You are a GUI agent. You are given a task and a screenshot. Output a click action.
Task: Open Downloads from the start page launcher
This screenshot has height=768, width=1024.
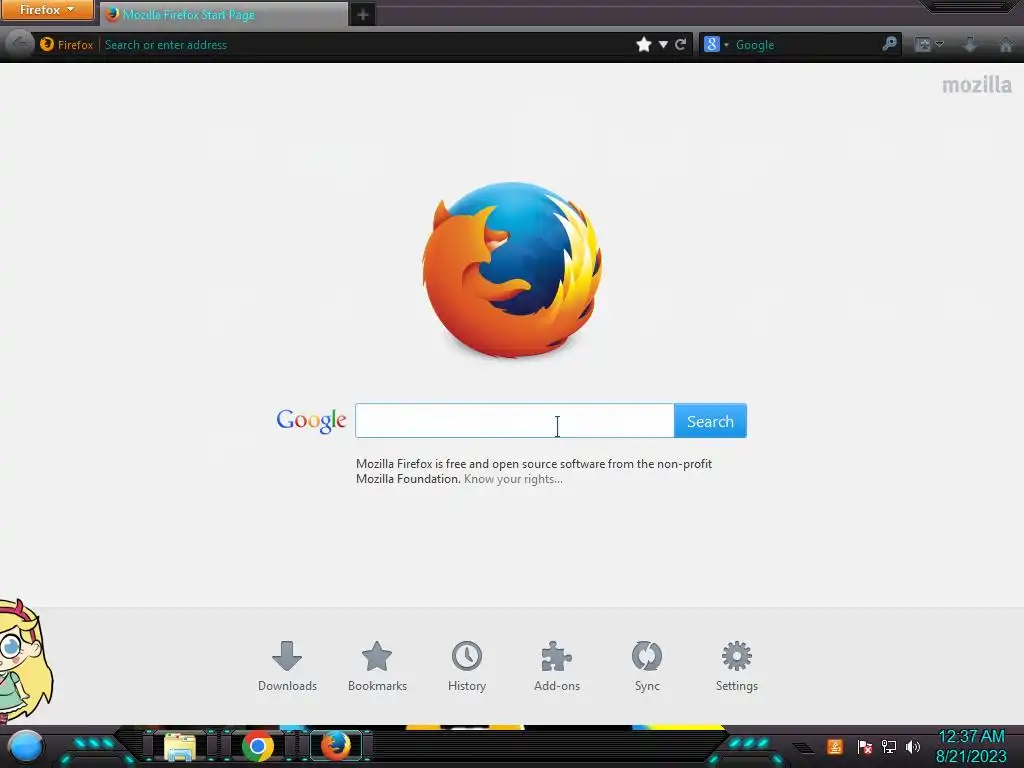click(287, 666)
